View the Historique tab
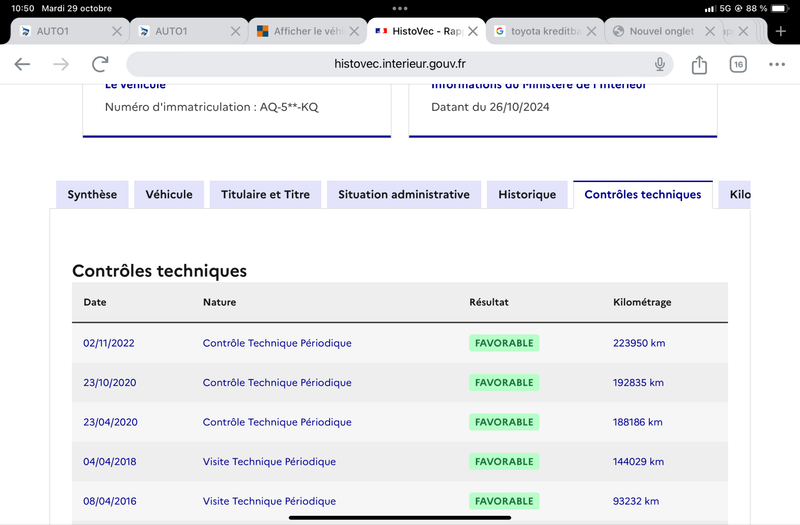Viewport: 800px width, 525px height. 527,194
